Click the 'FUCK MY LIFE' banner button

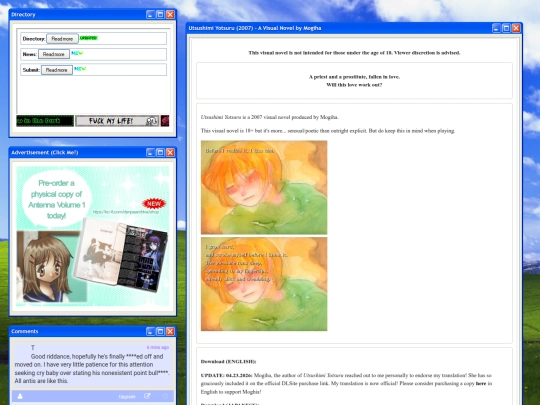[x=117, y=121]
